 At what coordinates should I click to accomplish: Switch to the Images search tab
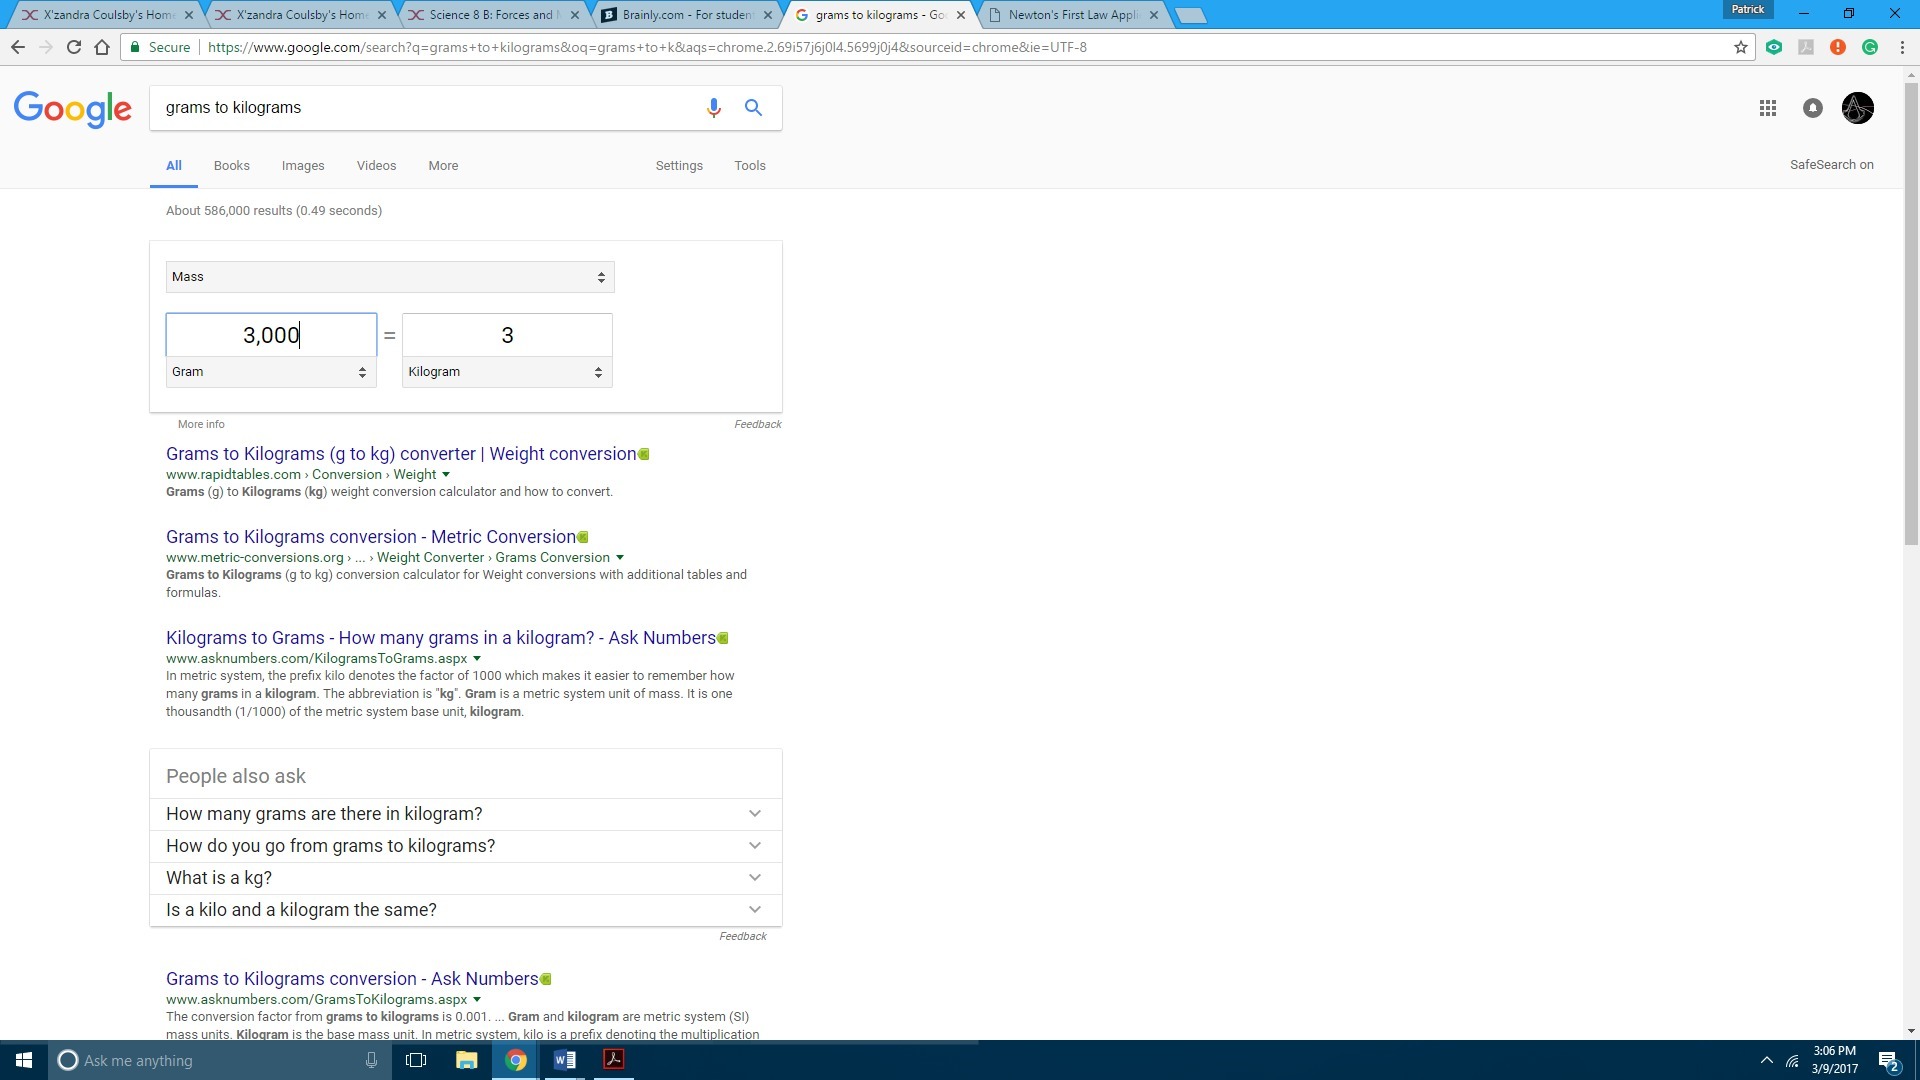[303, 166]
